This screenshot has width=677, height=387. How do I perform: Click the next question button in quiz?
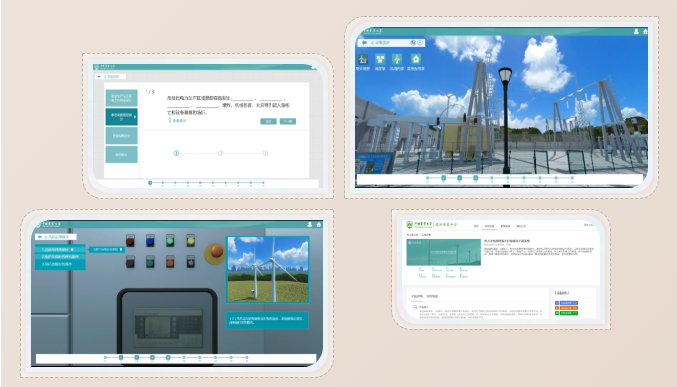288,121
